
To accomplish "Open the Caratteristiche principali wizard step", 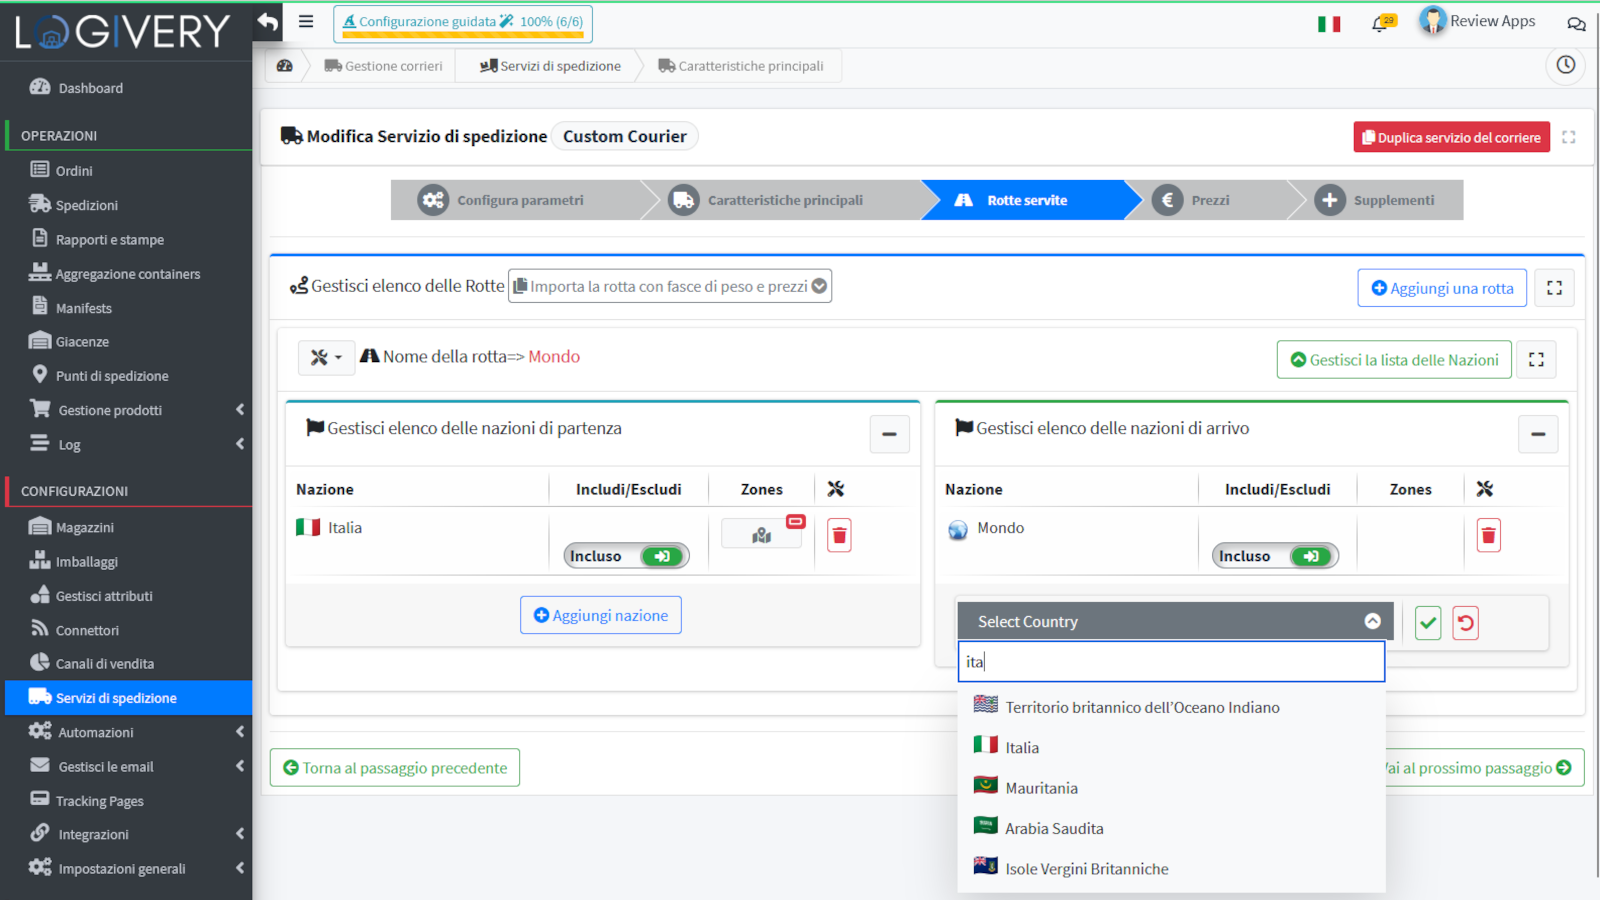I will pyautogui.click(x=782, y=200).
